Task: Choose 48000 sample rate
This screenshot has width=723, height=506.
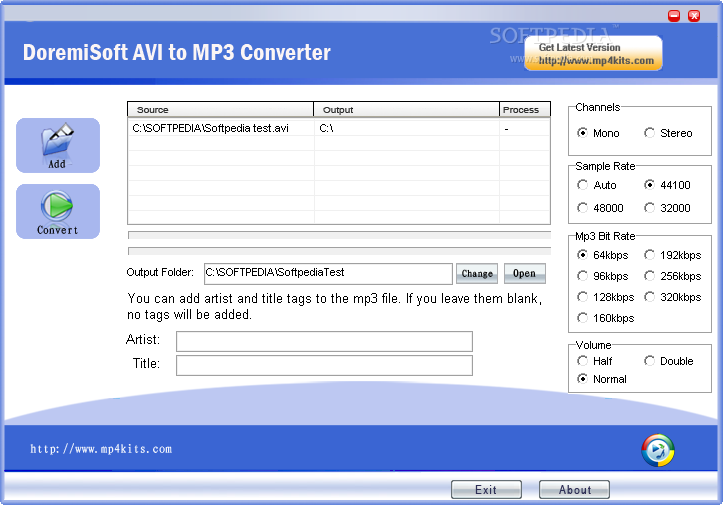Action: [x=600, y=208]
